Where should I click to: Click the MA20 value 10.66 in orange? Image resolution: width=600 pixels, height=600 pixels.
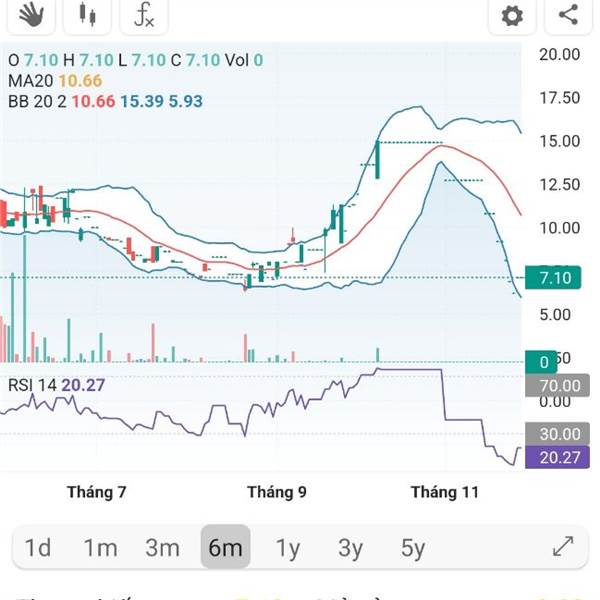tap(80, 81)
